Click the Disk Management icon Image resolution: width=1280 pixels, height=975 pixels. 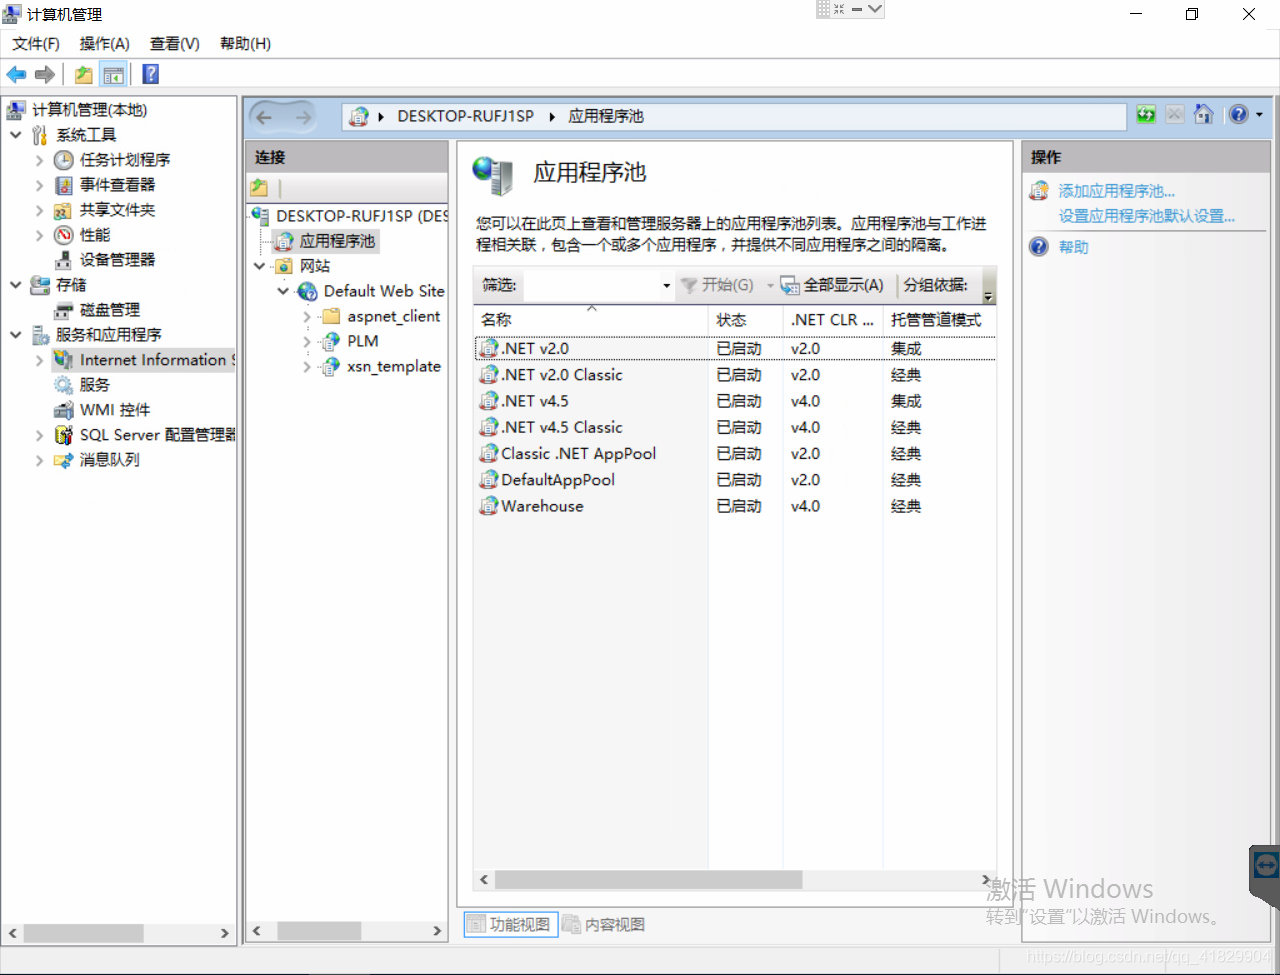pyautogui.click(x=64, y=310)
